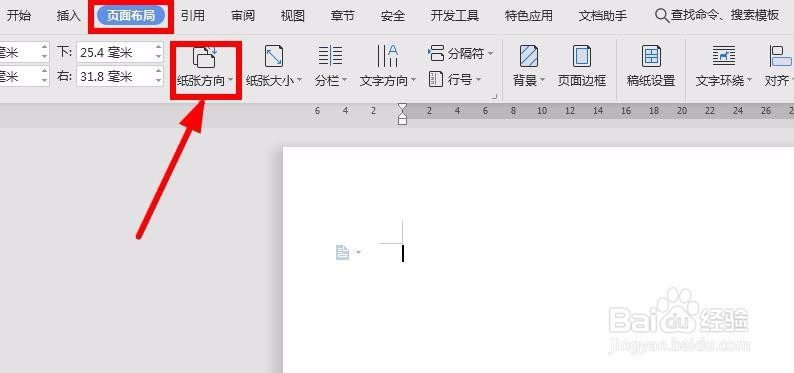Expand the 文字环绕 dropdown arrow
The height and width of the screenshot is (373, 794).
coord(749,80)
